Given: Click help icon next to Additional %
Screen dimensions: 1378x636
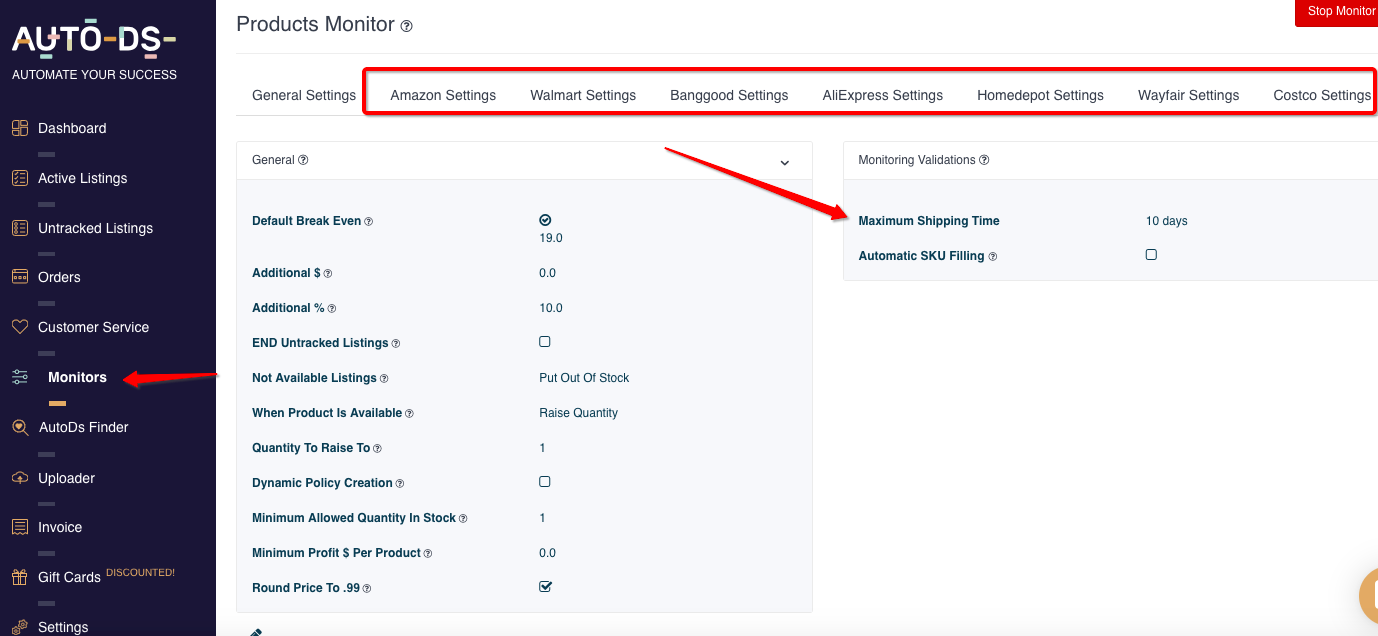Looking at the screenshot, I should click(x=332, y=309).
